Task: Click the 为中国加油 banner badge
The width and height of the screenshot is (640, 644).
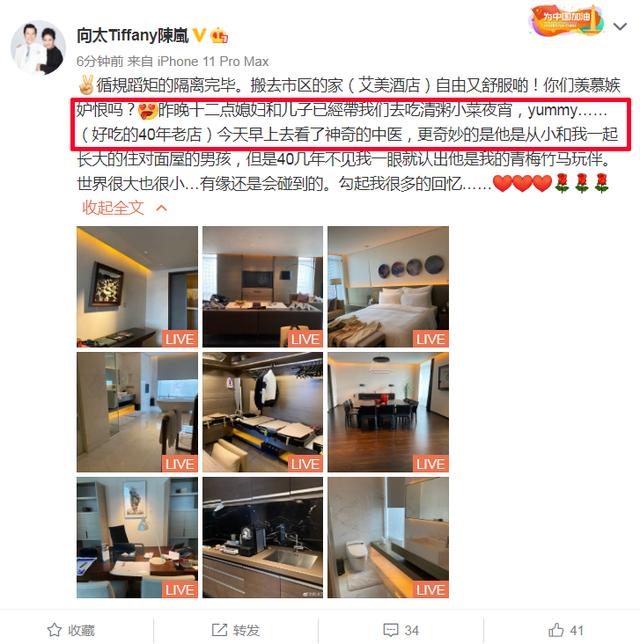Action: tap(566, 19)
